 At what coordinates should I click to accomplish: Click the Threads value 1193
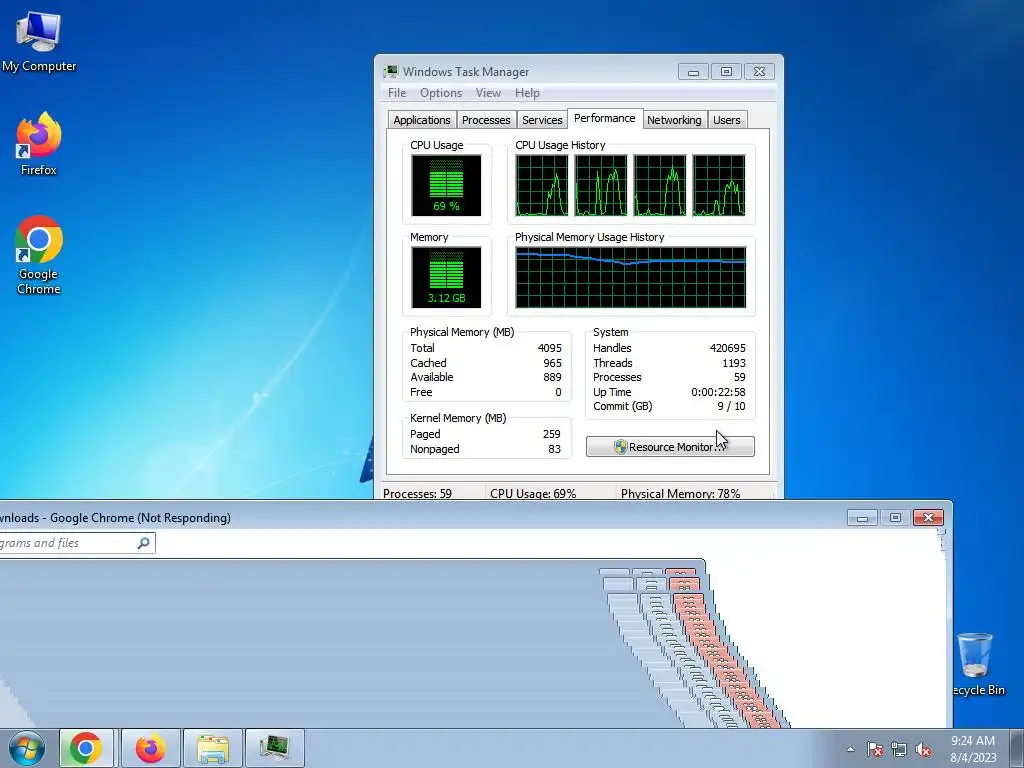coord(734,363)
